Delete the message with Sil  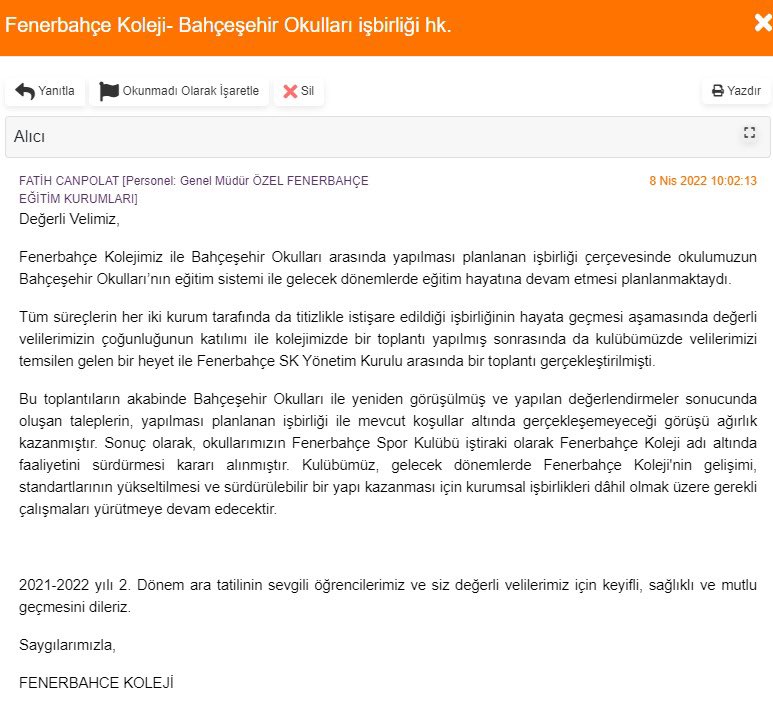[299, 91]
